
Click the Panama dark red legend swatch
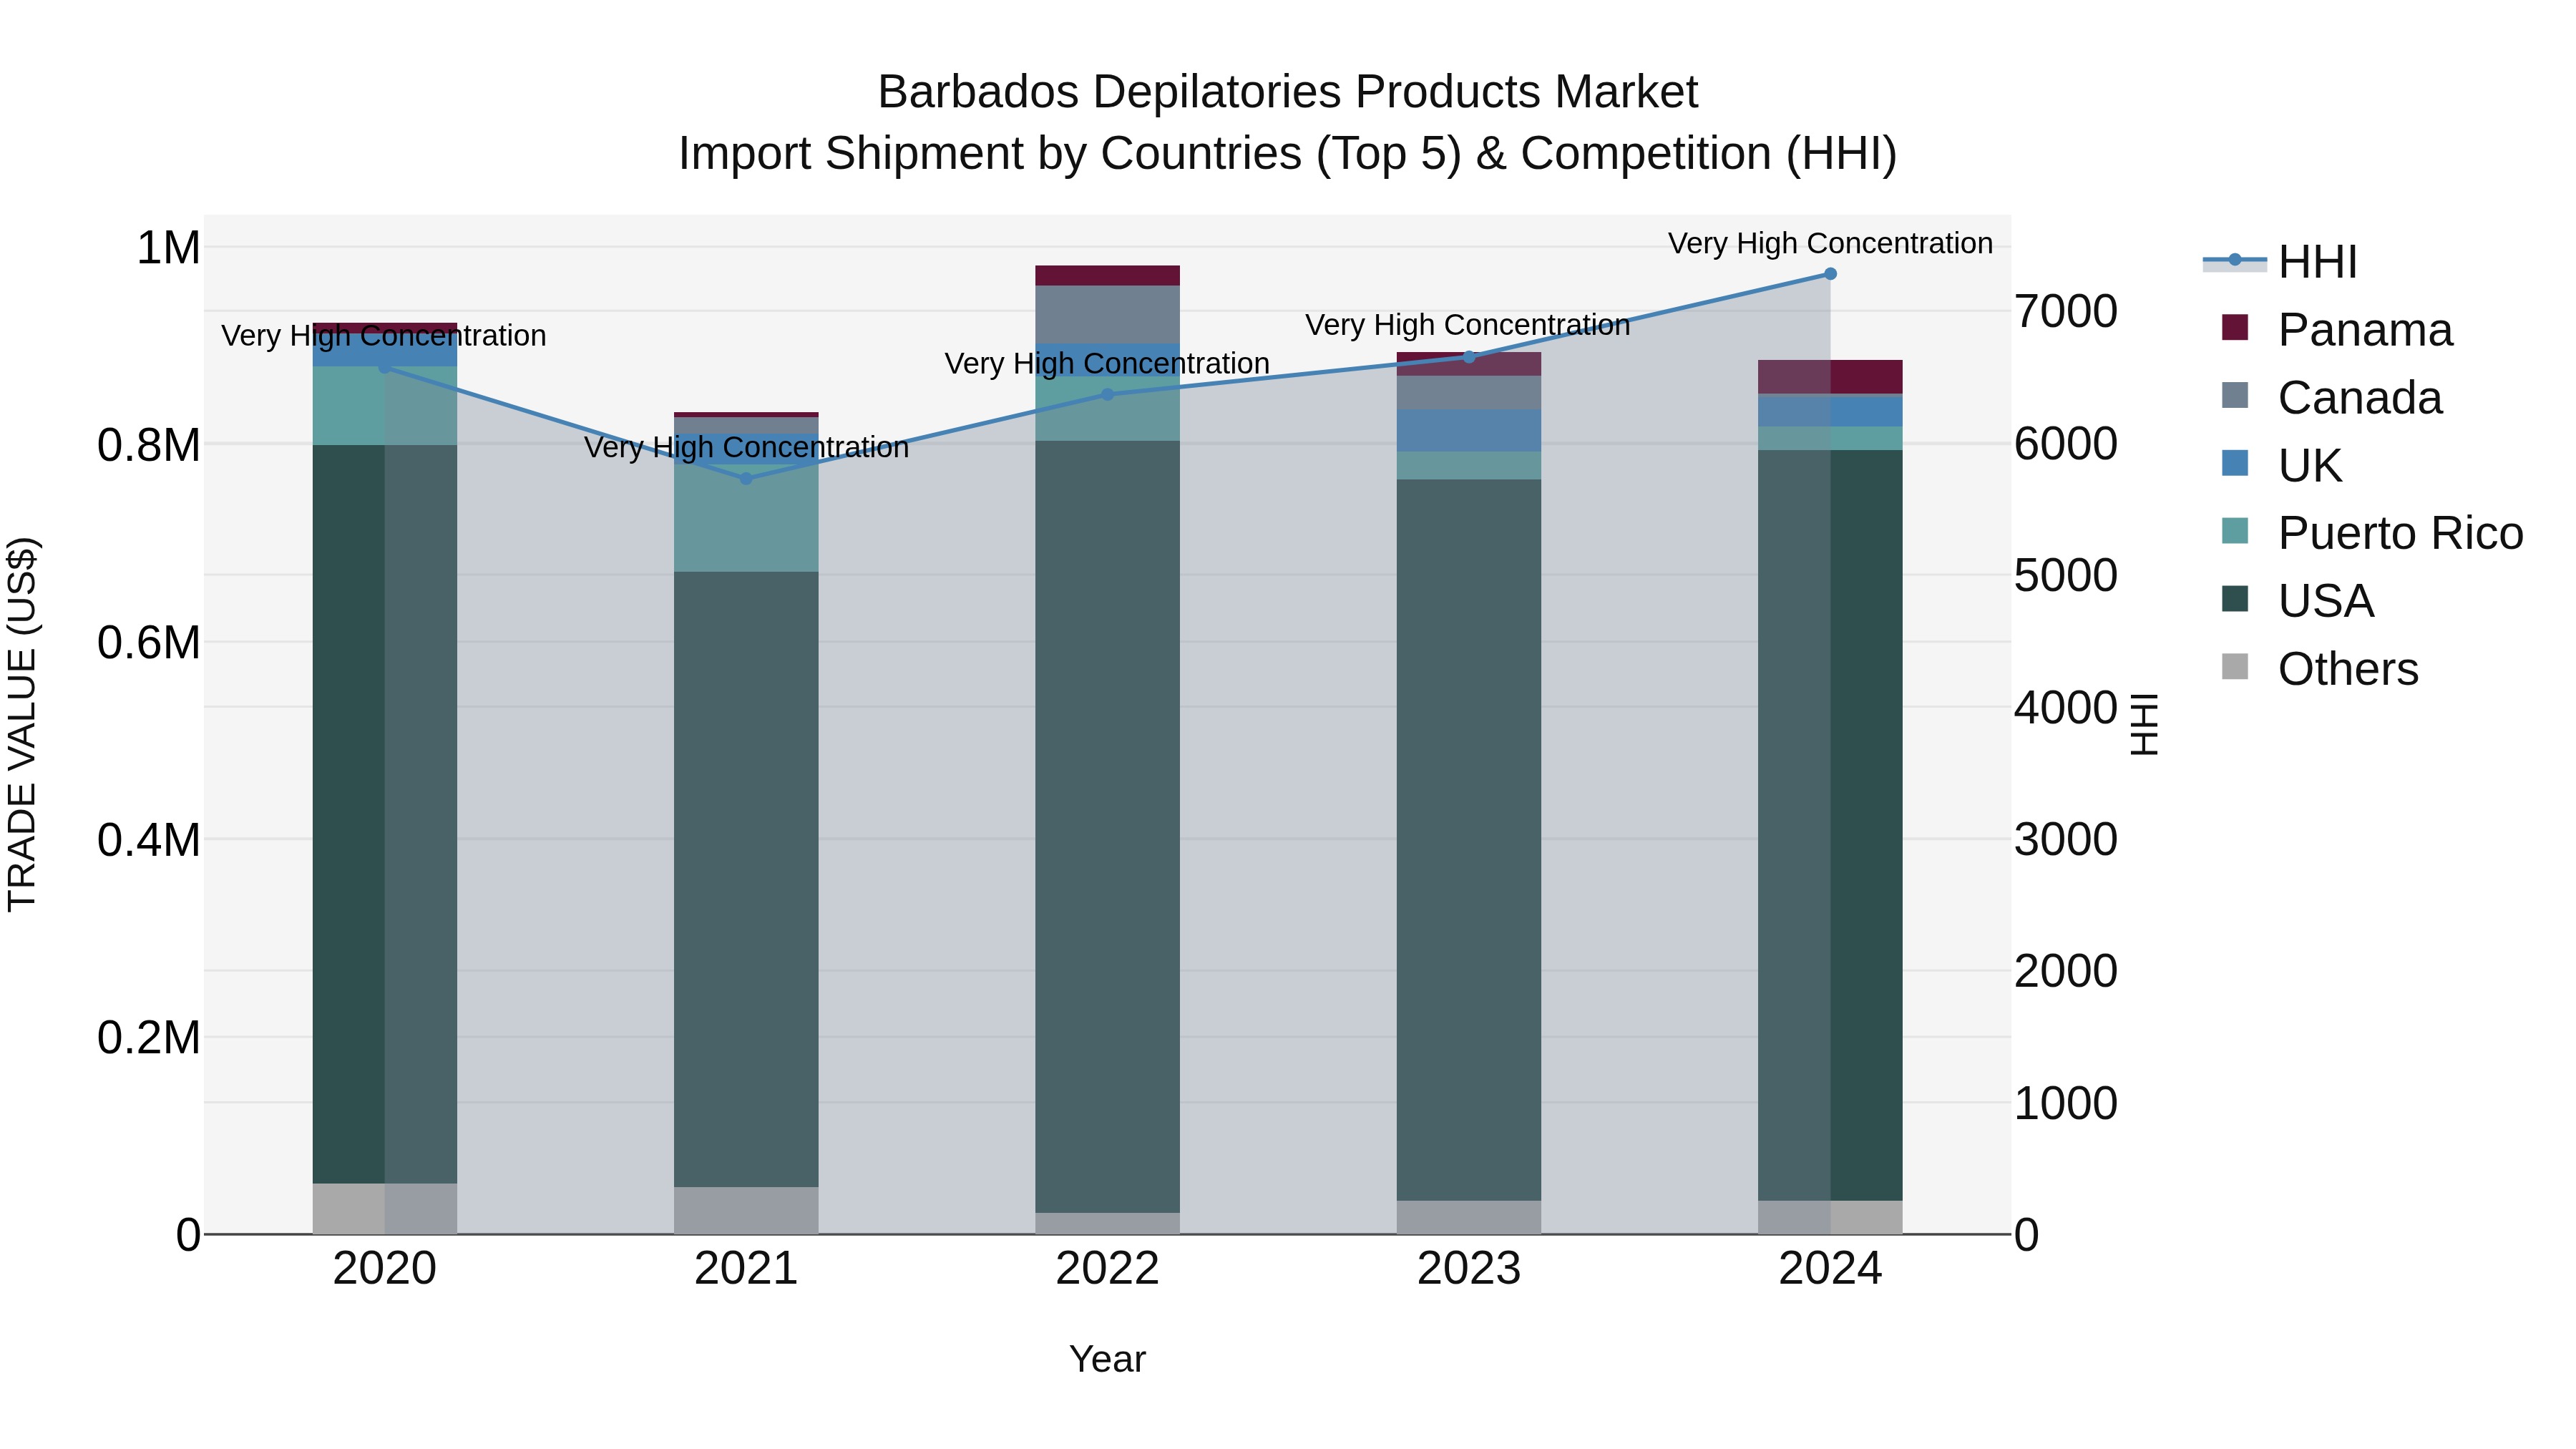(2235, 327)
